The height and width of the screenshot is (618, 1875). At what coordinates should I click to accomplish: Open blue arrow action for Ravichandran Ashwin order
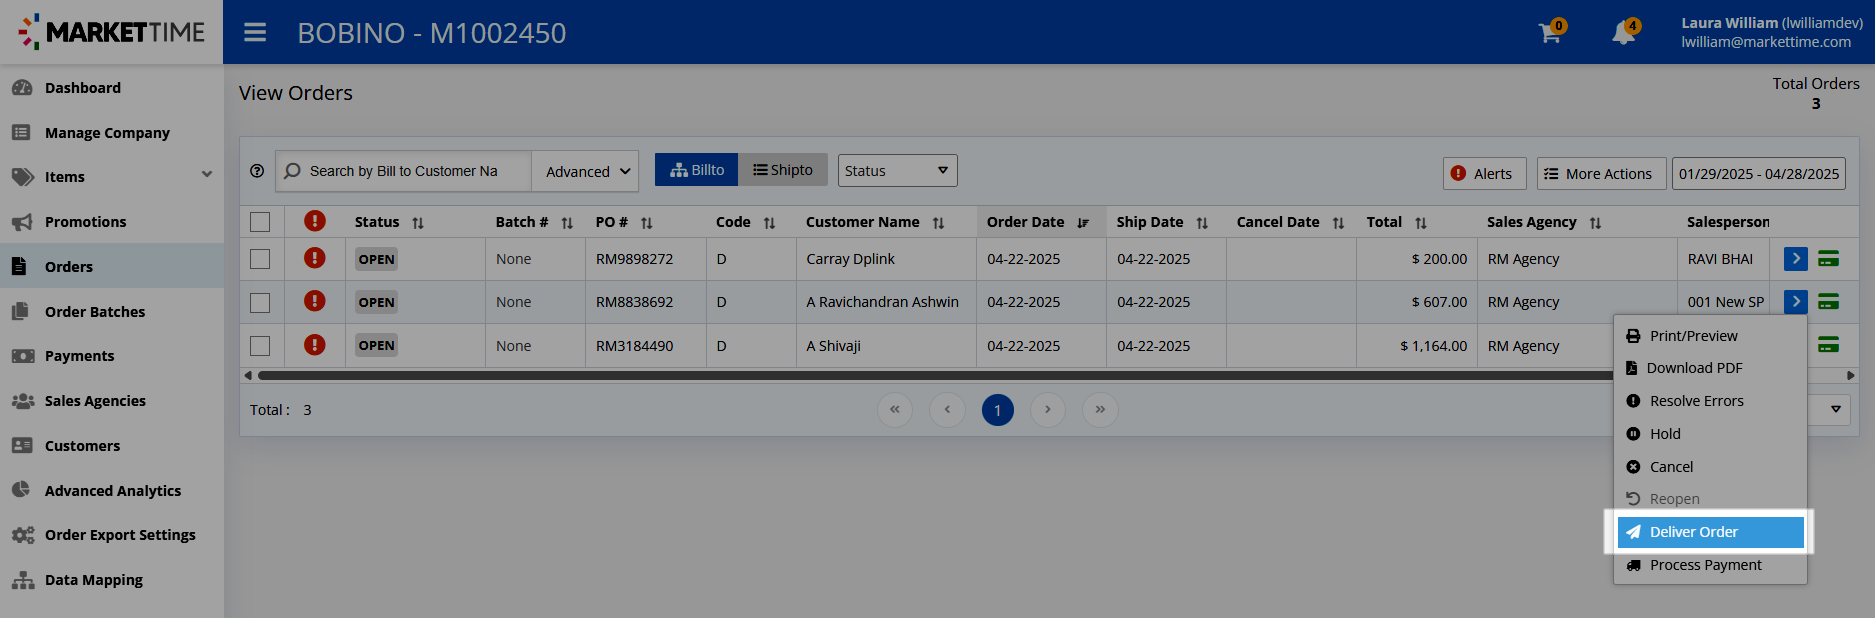(1796, 301)
